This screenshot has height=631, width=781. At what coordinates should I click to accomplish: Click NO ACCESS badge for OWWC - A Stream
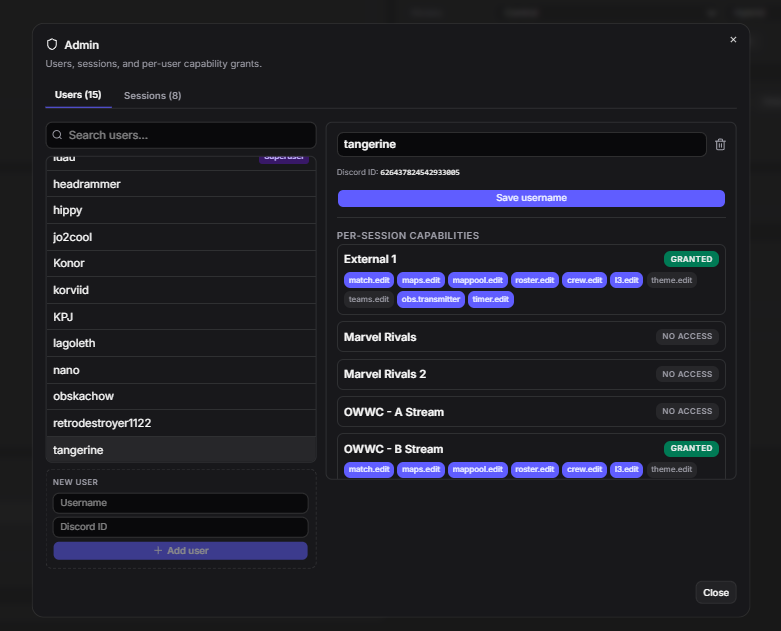[687, 411]
